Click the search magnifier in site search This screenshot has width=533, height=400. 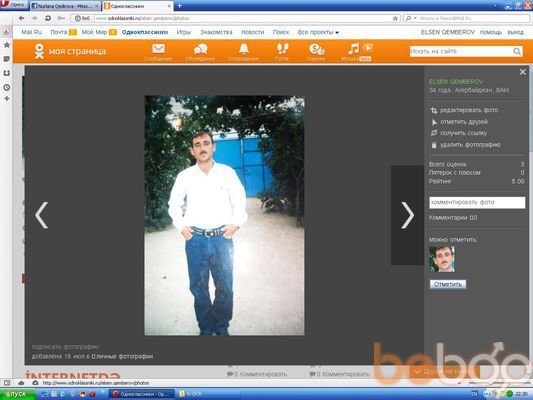pyautogui.click(x=517, y=51)
